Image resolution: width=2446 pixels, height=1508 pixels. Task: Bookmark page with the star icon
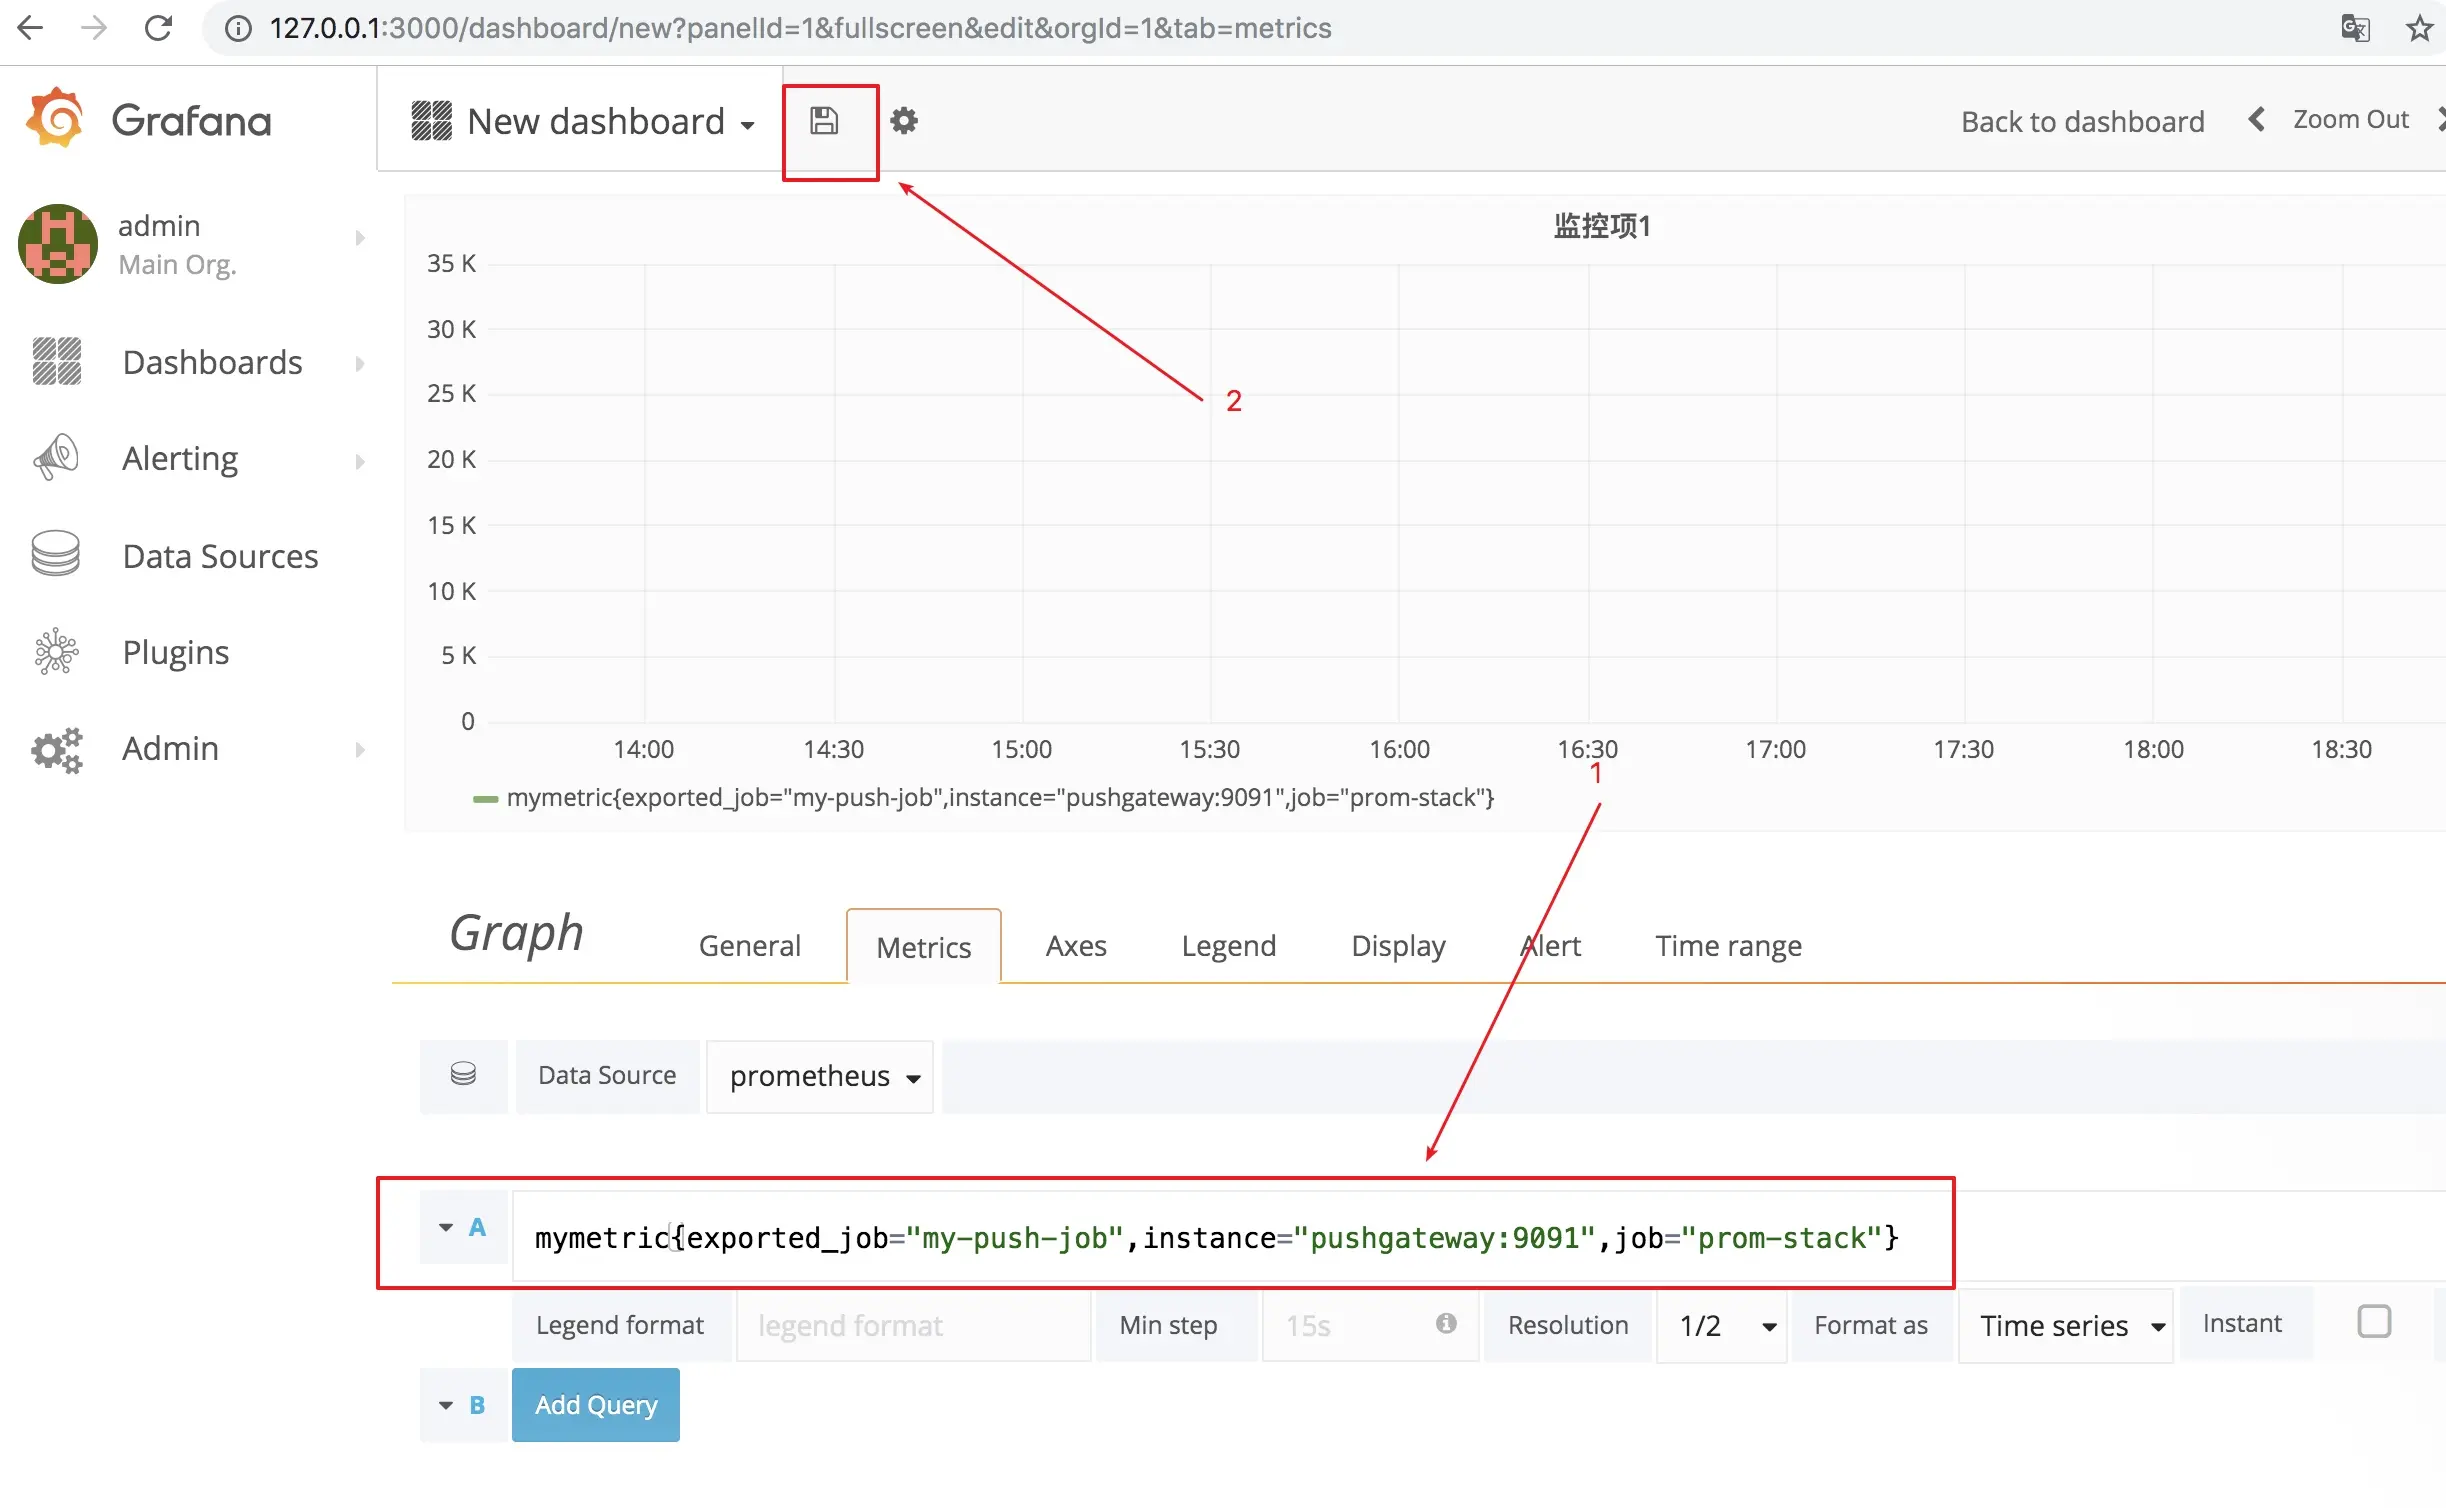click(x=2418, y=28)
